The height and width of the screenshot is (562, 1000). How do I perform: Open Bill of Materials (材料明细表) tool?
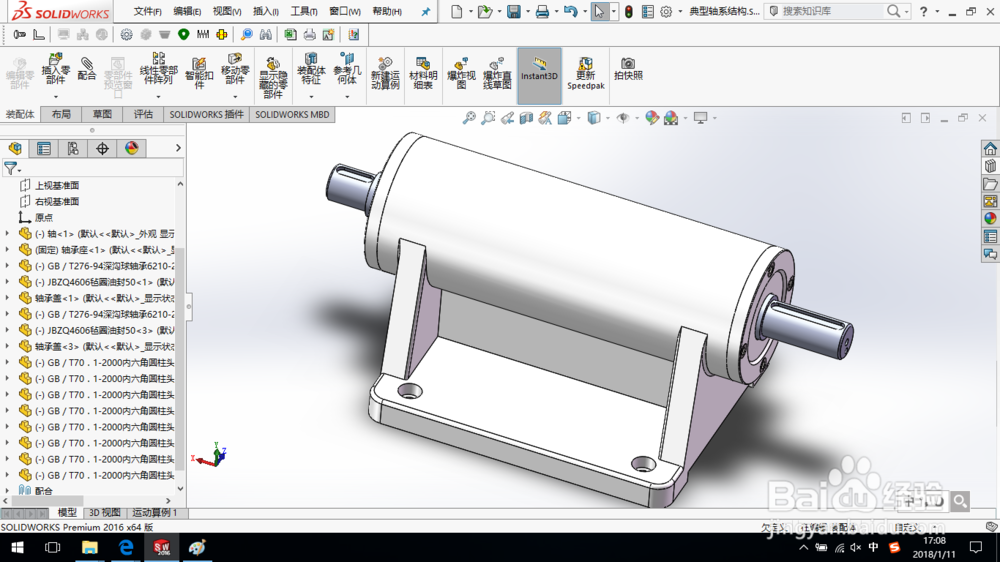pos(422,73)
